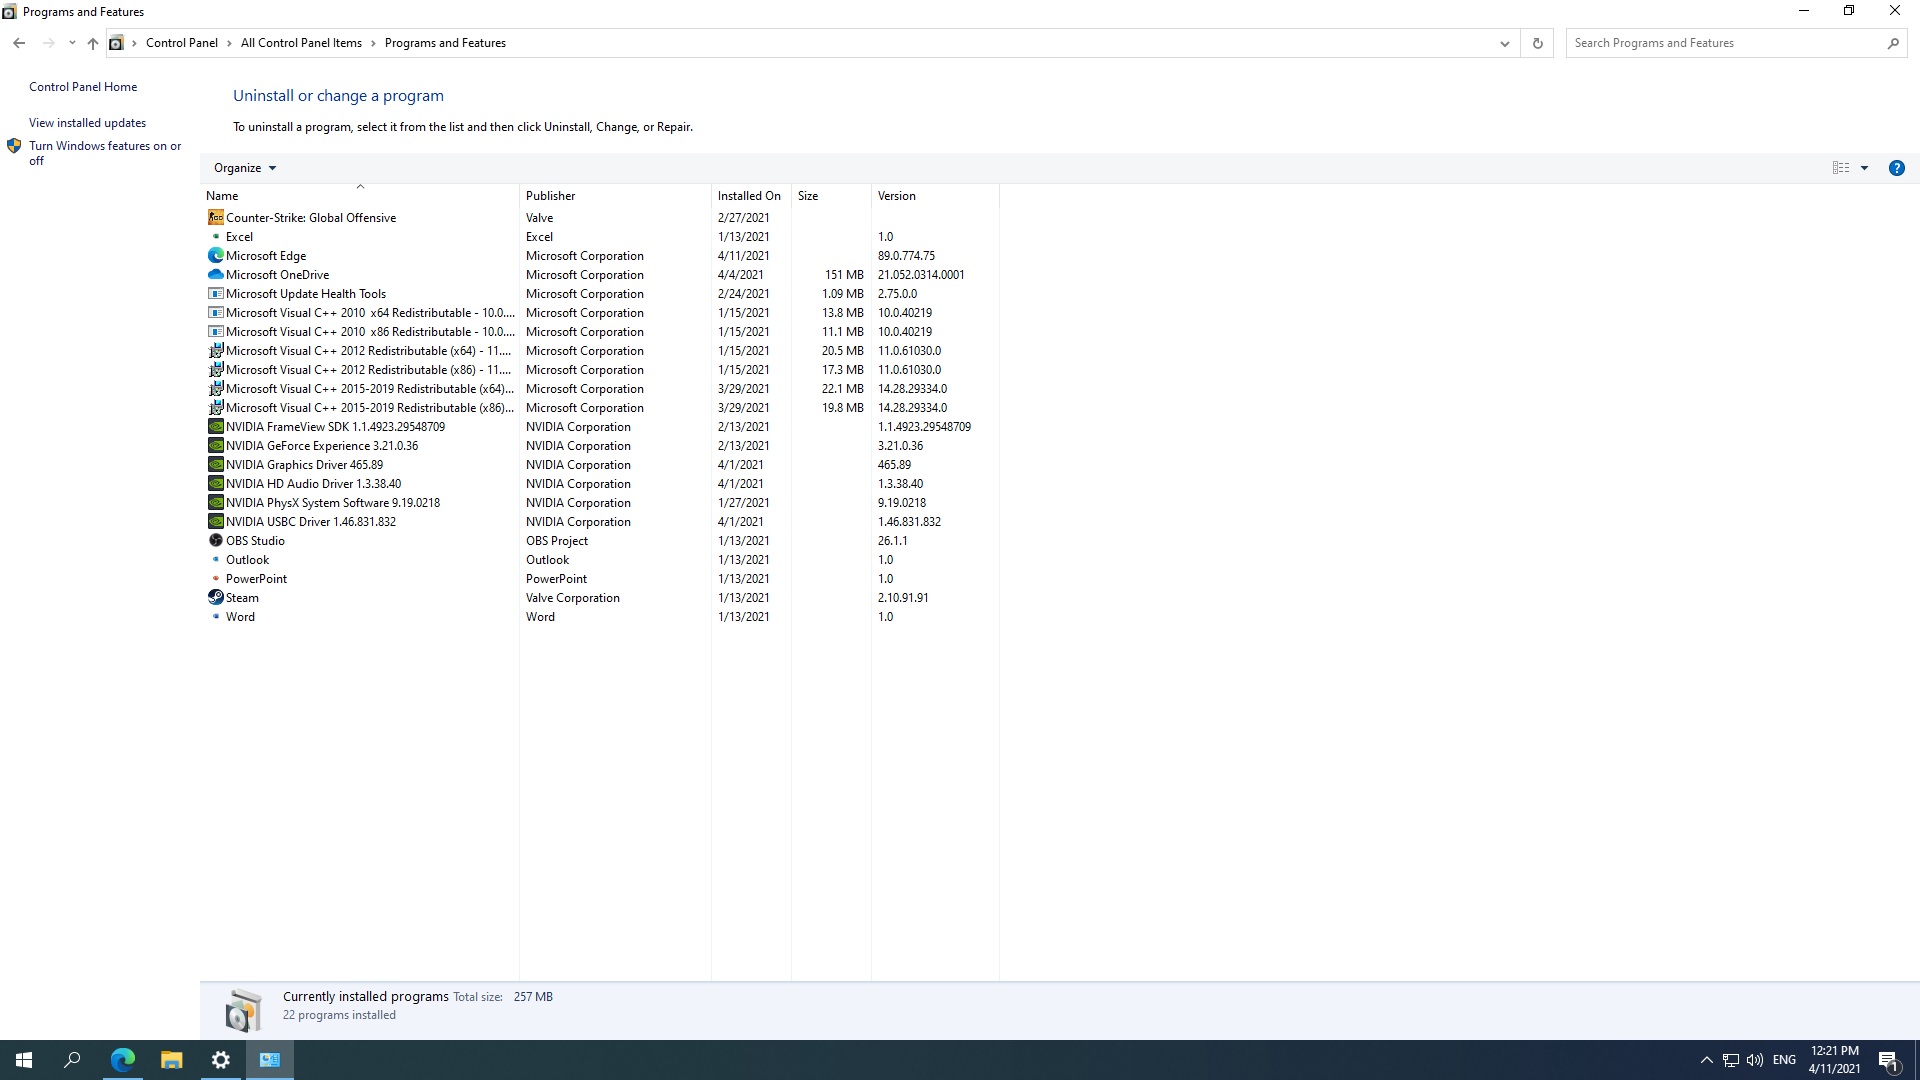The image size is (1920, 1080).
Task: Select the NVIDIA HD Audio Driver 1.3.38.40 entry
Action: pyautogui.click(x=600, y=483)
